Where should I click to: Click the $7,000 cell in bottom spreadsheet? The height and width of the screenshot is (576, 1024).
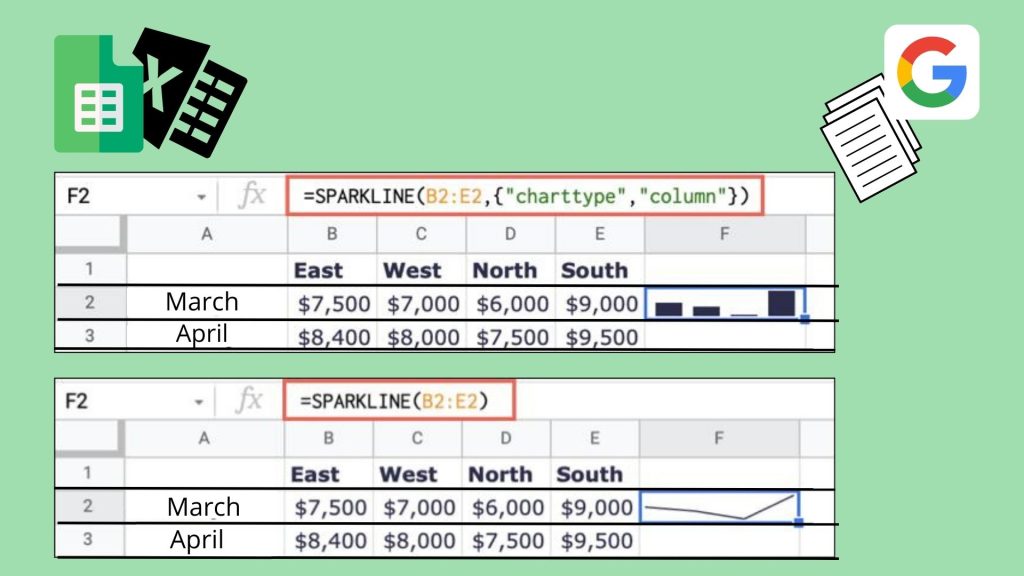coord(417,507)
